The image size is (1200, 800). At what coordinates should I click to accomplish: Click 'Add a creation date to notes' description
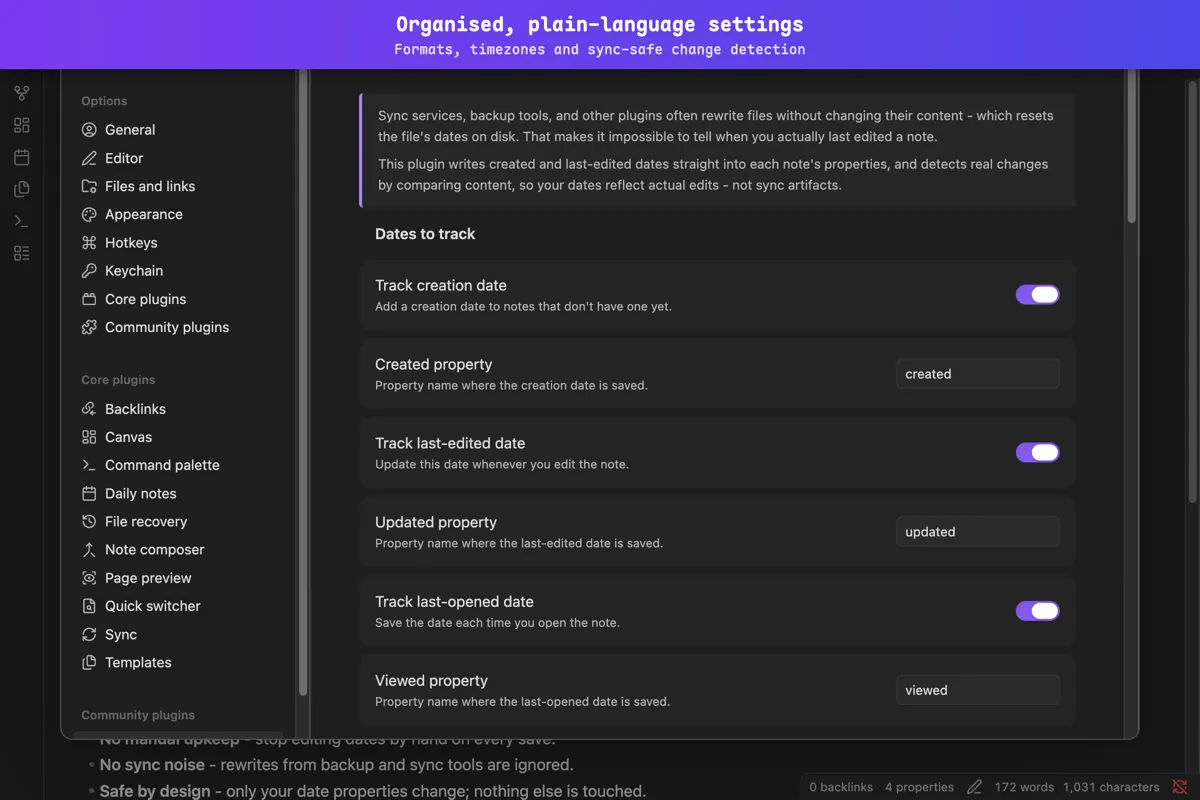[x=523, y=306]
